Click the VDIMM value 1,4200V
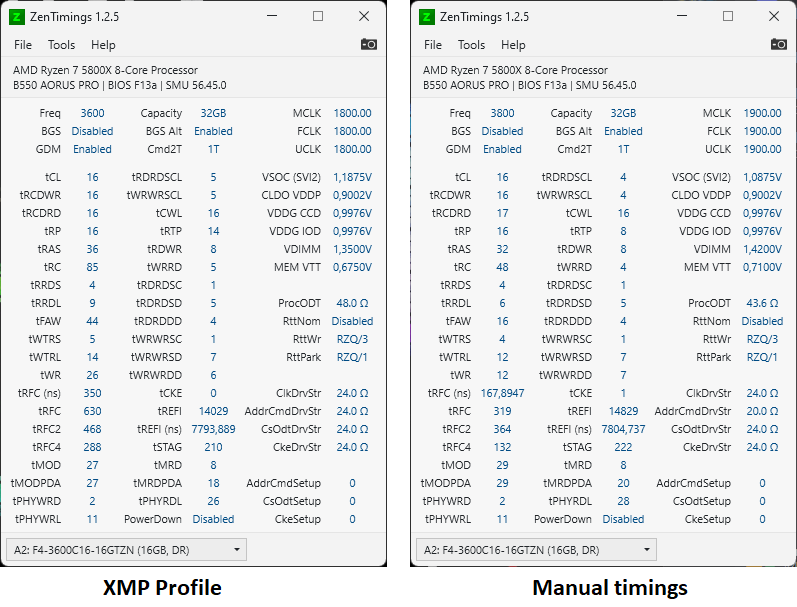 coord(762,249)
